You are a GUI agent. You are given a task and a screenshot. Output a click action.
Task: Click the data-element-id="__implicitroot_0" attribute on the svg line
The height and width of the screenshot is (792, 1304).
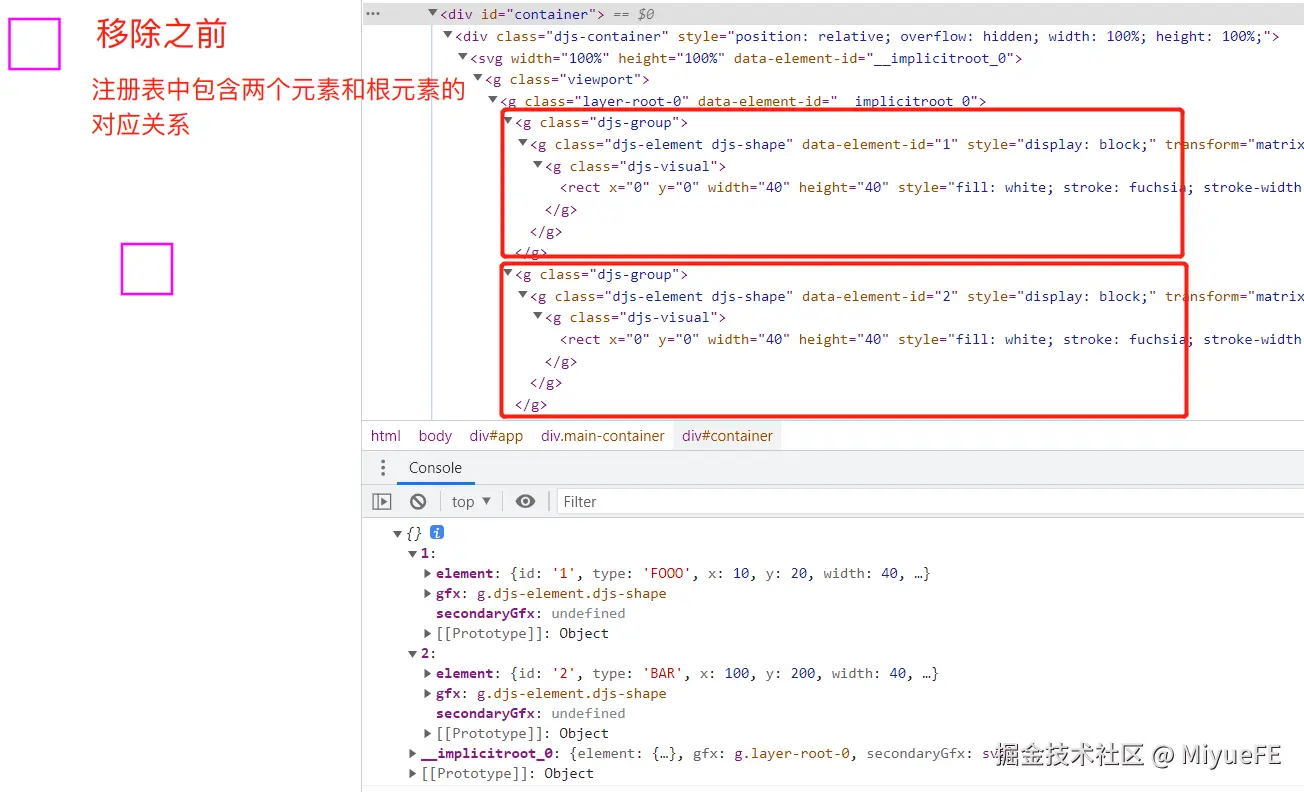874,58
